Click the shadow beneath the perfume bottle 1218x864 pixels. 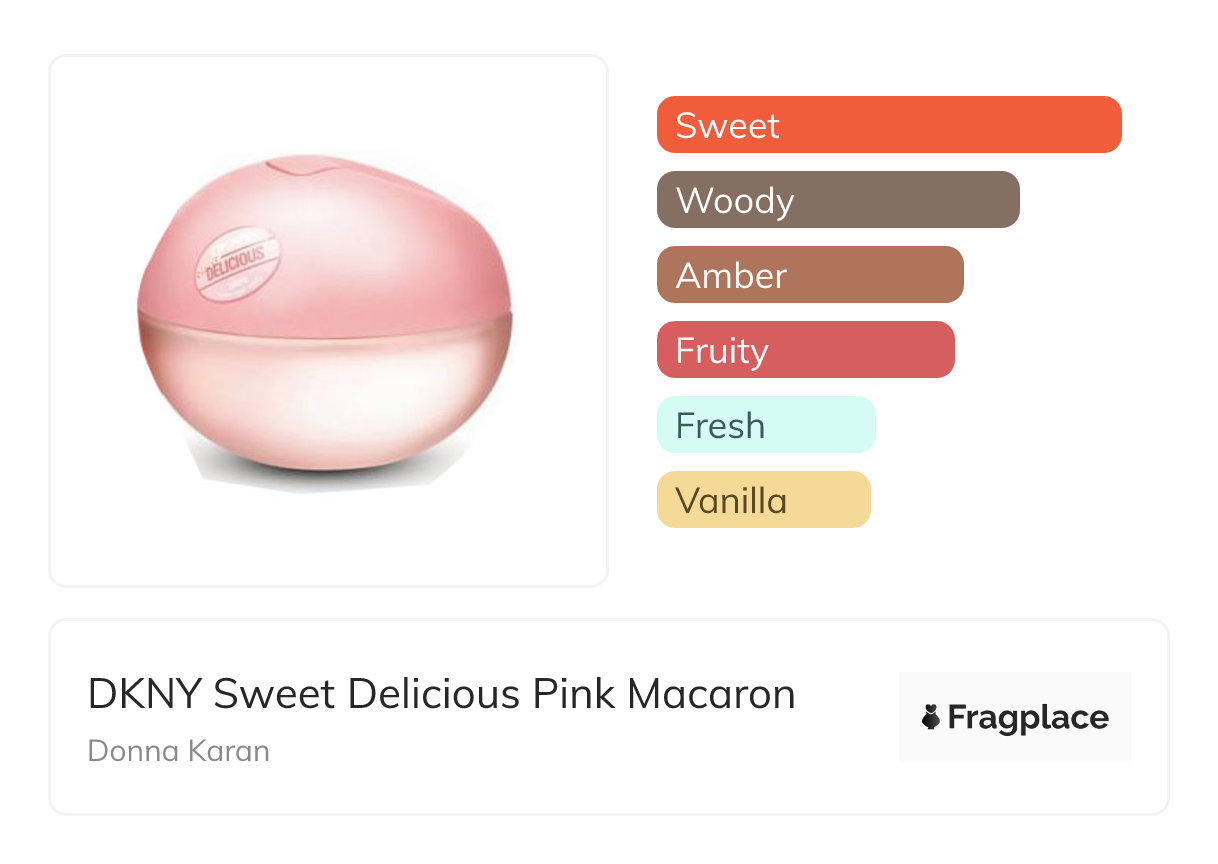click(320, 476)
